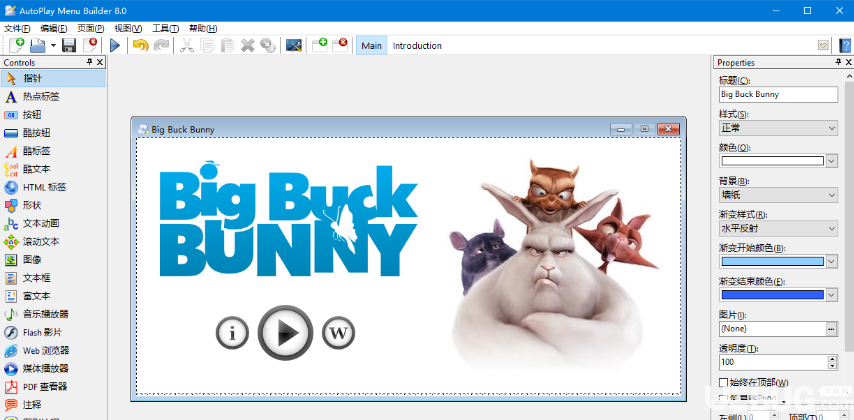This screenshot has width=854, height=420.
Task: Create a new project from the toolbar
Action: 16,45
